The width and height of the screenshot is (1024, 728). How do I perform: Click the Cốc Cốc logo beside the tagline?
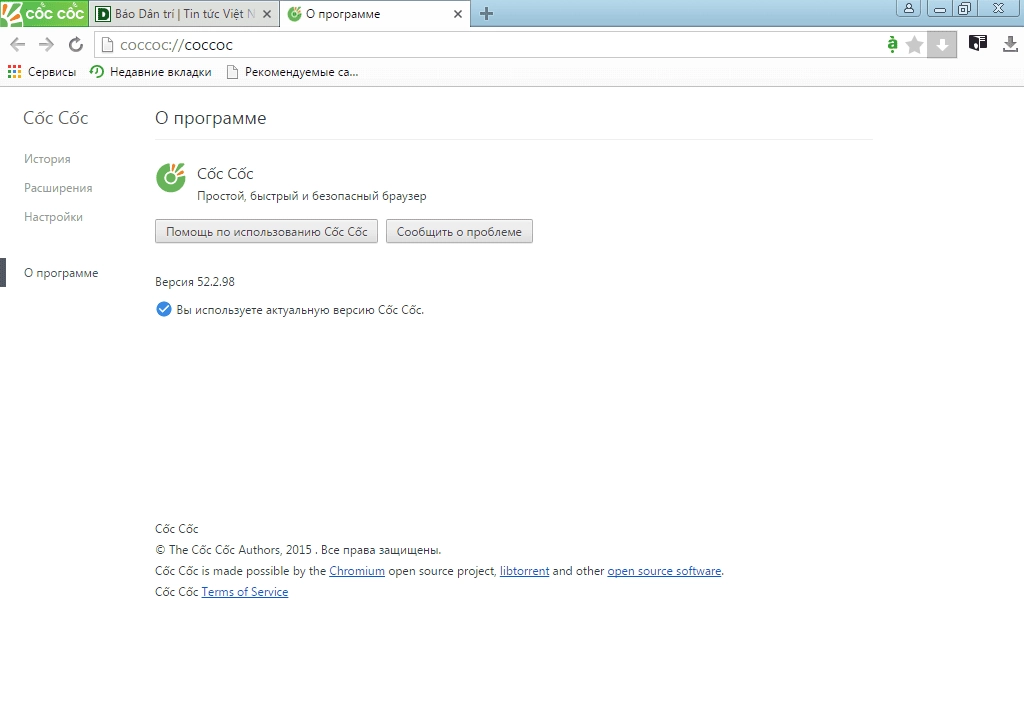point(171,178)
